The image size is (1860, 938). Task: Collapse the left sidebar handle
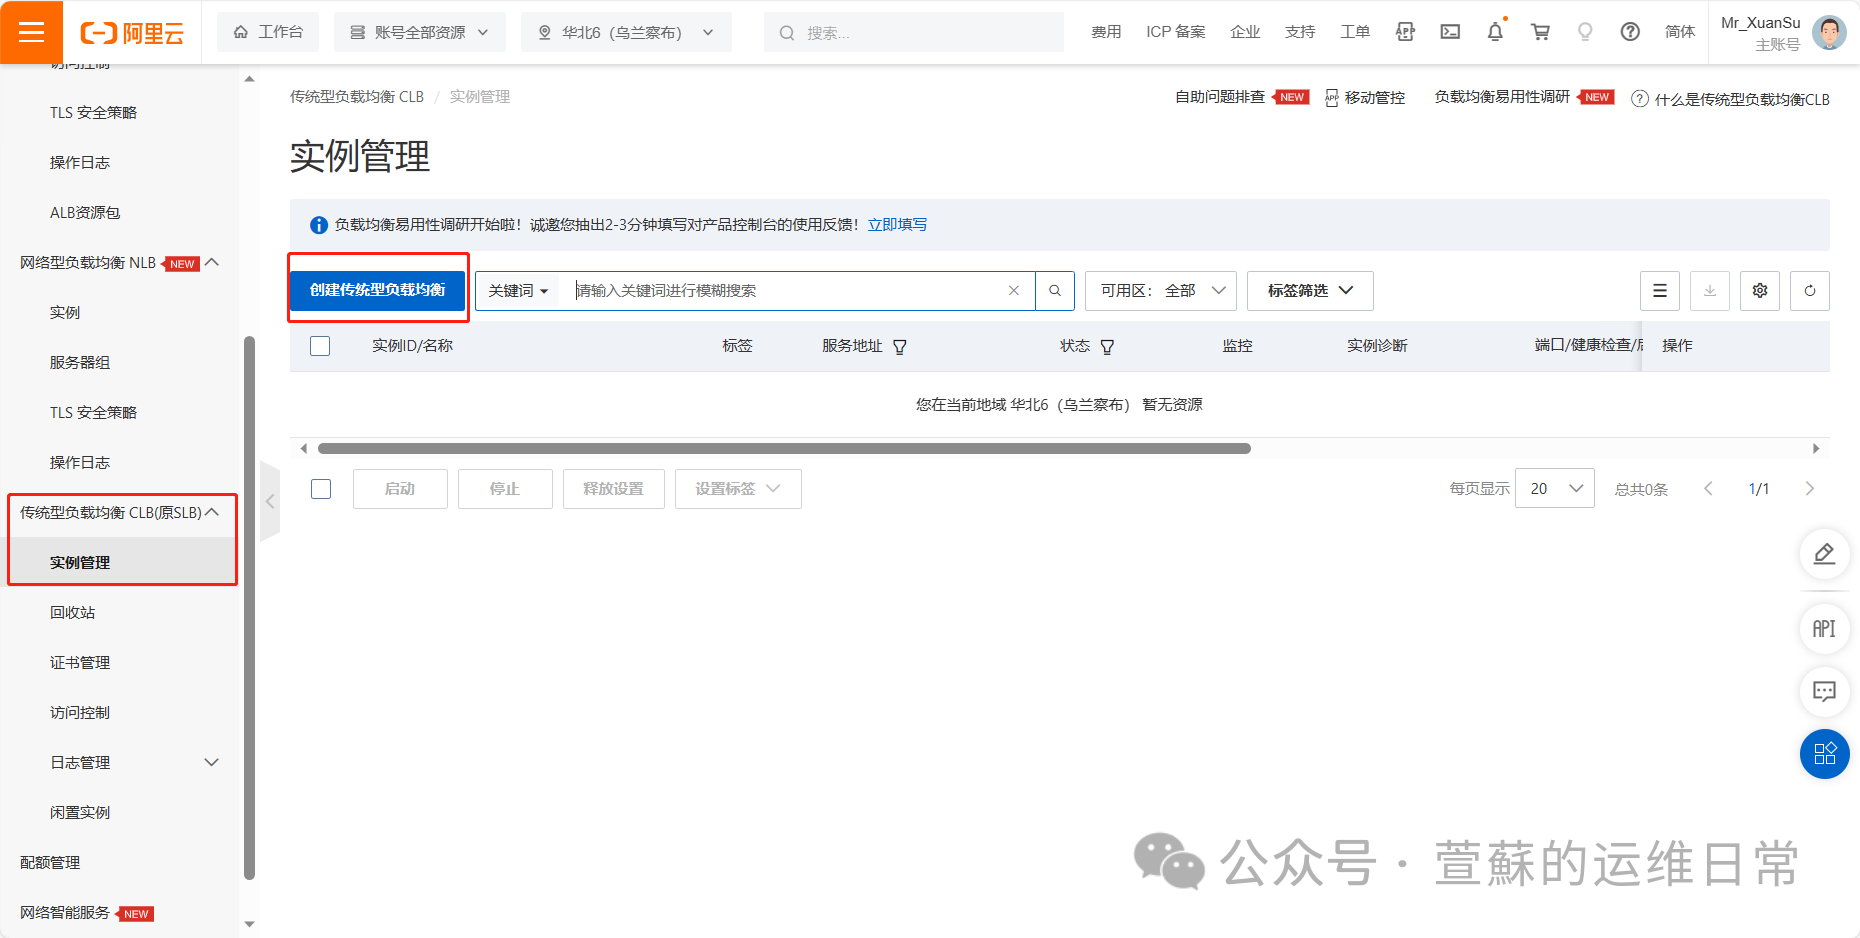click(270, 502)
